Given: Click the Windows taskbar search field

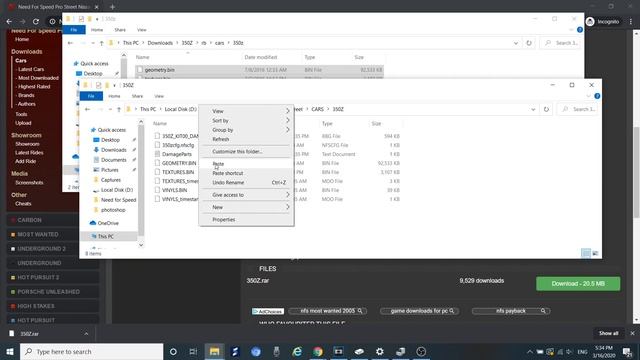Looking at the screenshot, I should (x=91, y=351).
